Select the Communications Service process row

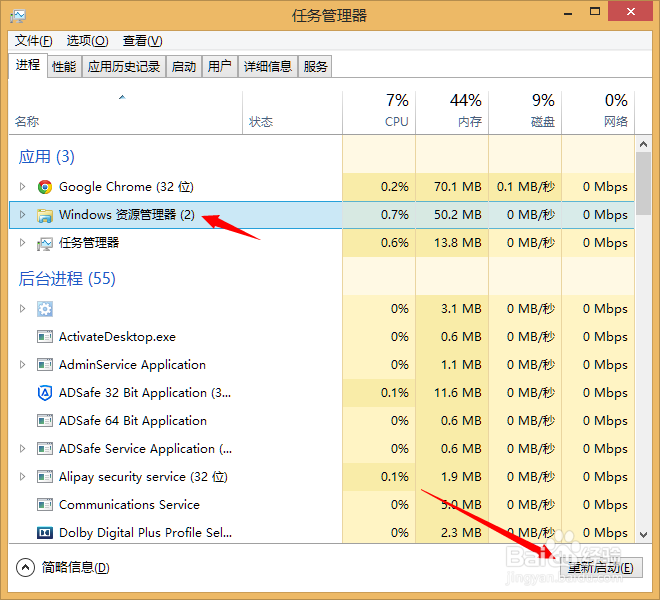tap(322, 504)
